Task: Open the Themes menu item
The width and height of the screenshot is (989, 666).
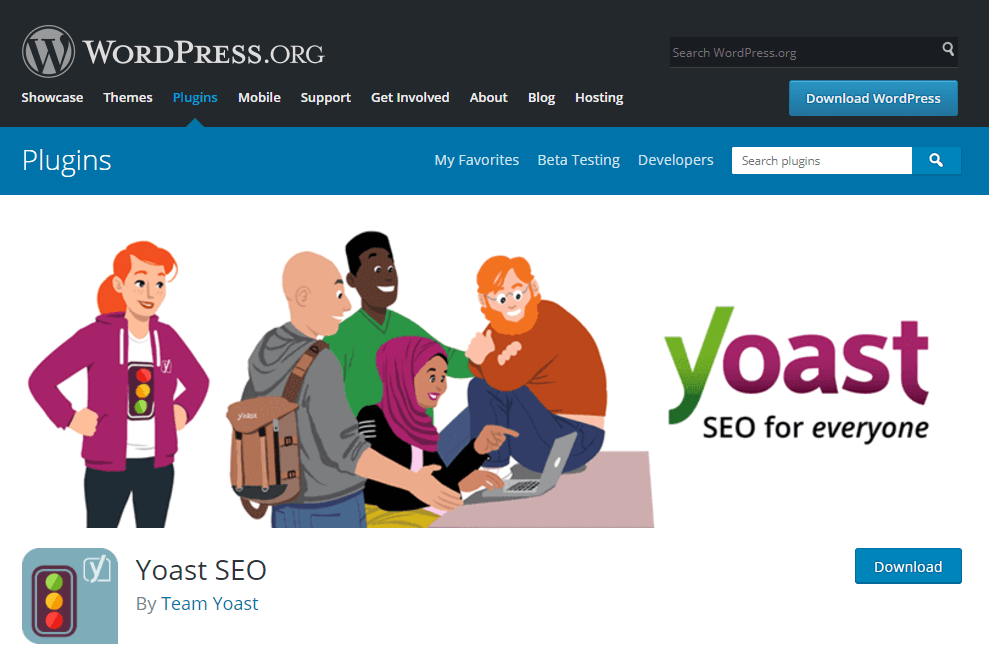Action: pos(128,98)
